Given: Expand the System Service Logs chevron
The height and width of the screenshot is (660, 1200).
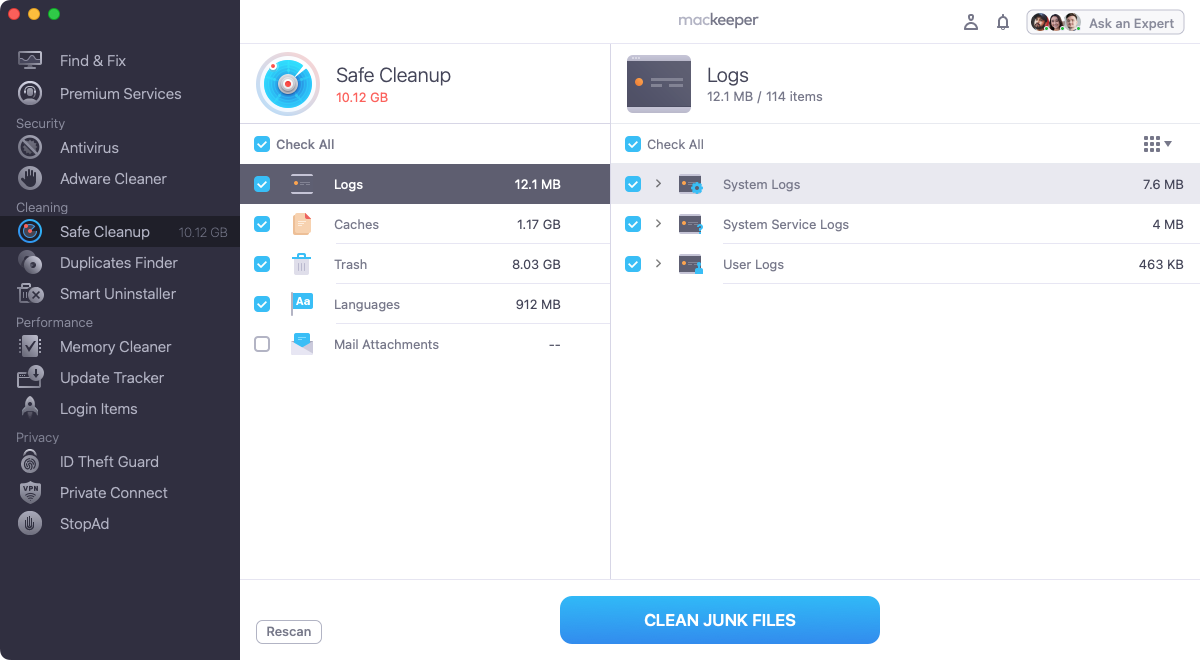Looking at the screenshot, I should tap(659, 224).
